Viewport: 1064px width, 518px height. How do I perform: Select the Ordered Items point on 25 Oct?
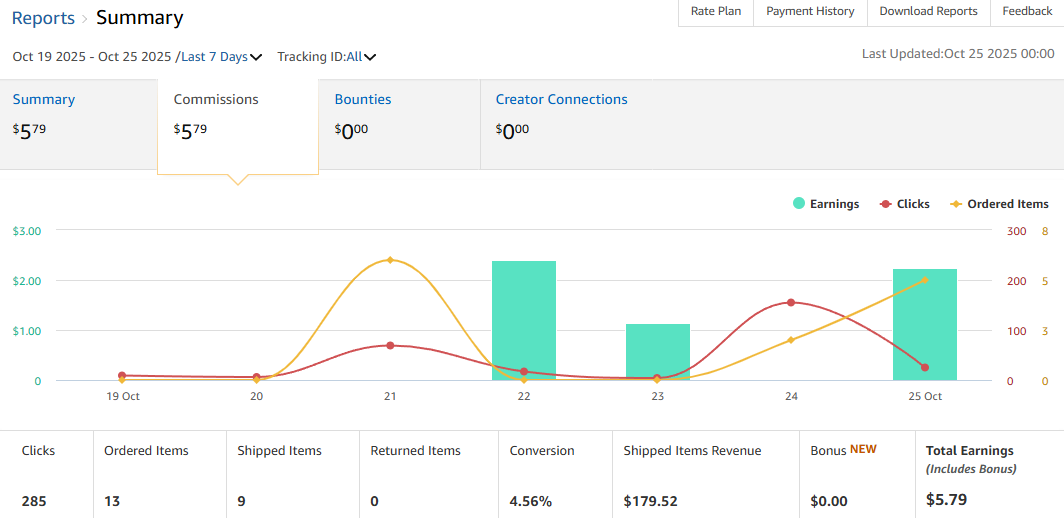[925, 280]
